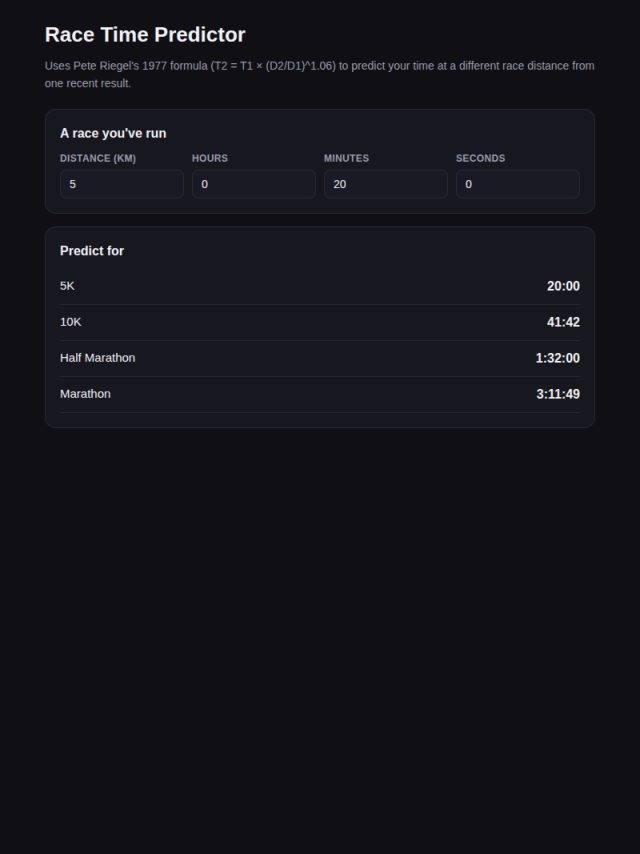Click the 1:32:00 half marathon time
Image resolution: width=640 pixels, height=854 pixels.
[558, 358]
